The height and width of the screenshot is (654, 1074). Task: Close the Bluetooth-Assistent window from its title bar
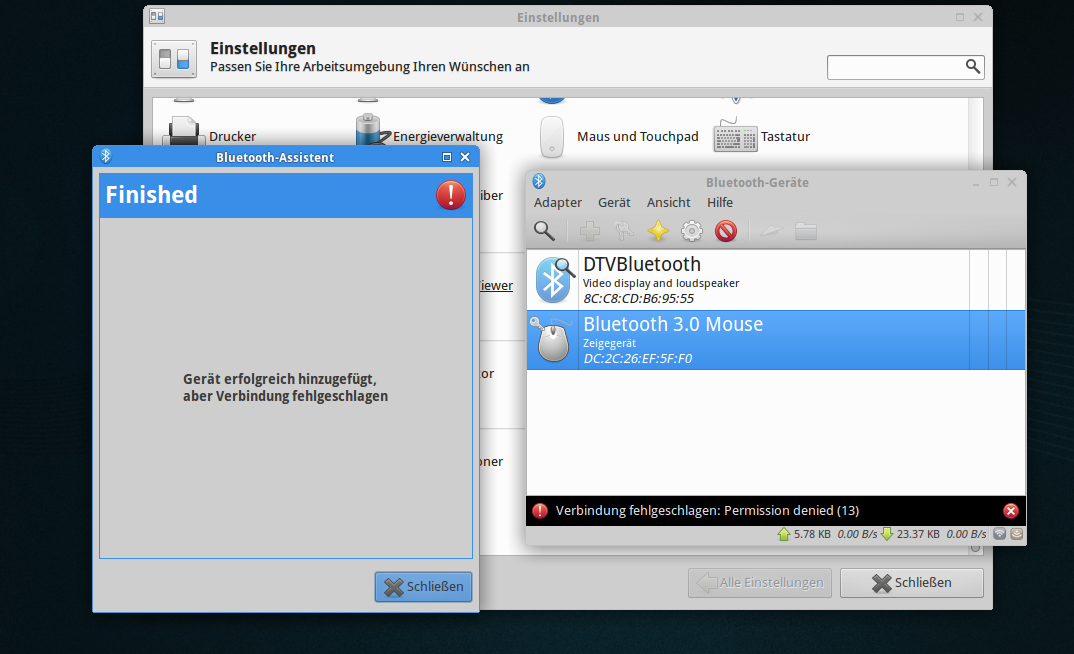click(x=465, y=157)
